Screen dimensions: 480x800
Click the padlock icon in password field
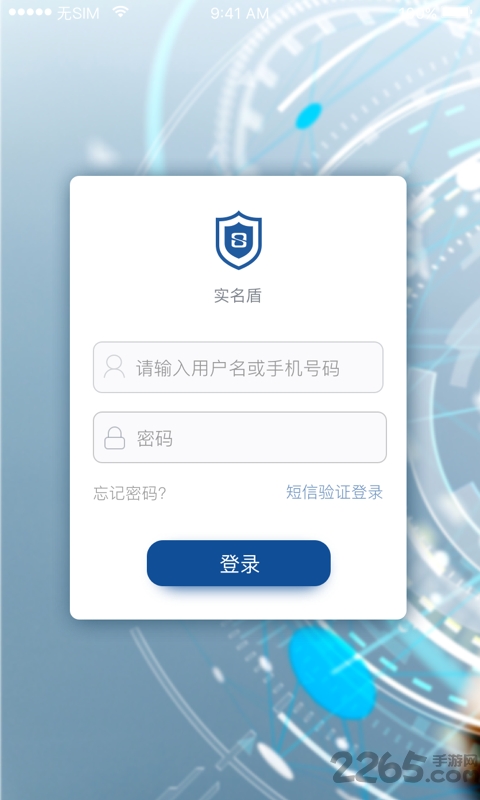click(x=114, y=438)
